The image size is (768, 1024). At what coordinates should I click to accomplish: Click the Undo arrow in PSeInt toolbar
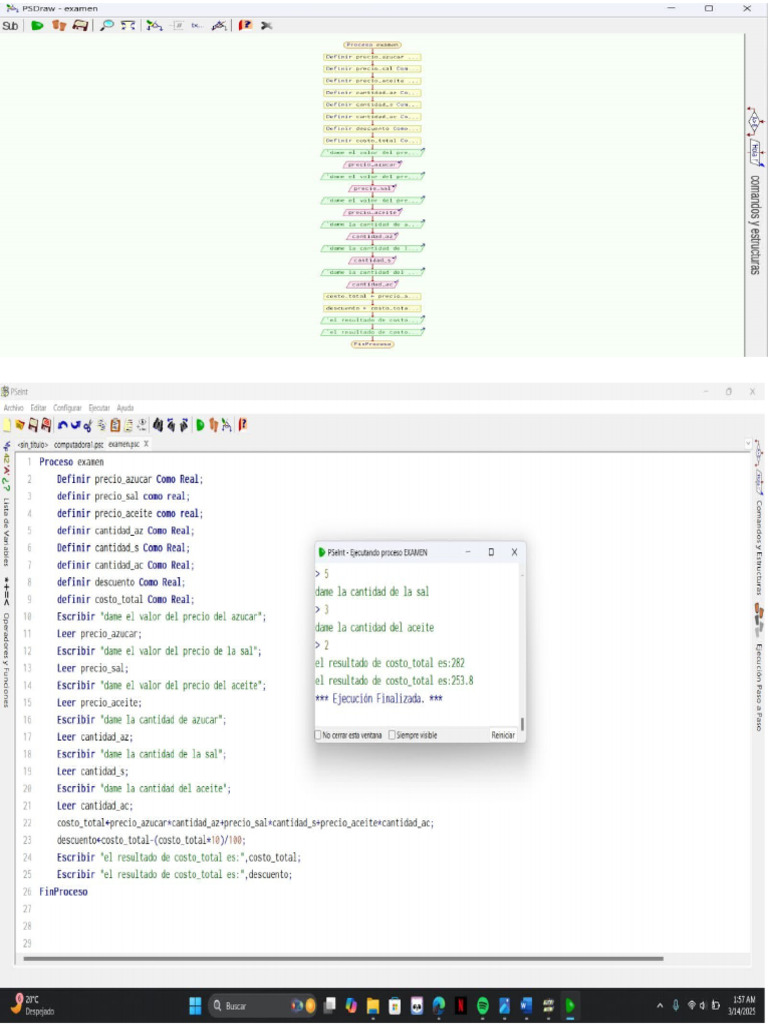pos(63,425)
